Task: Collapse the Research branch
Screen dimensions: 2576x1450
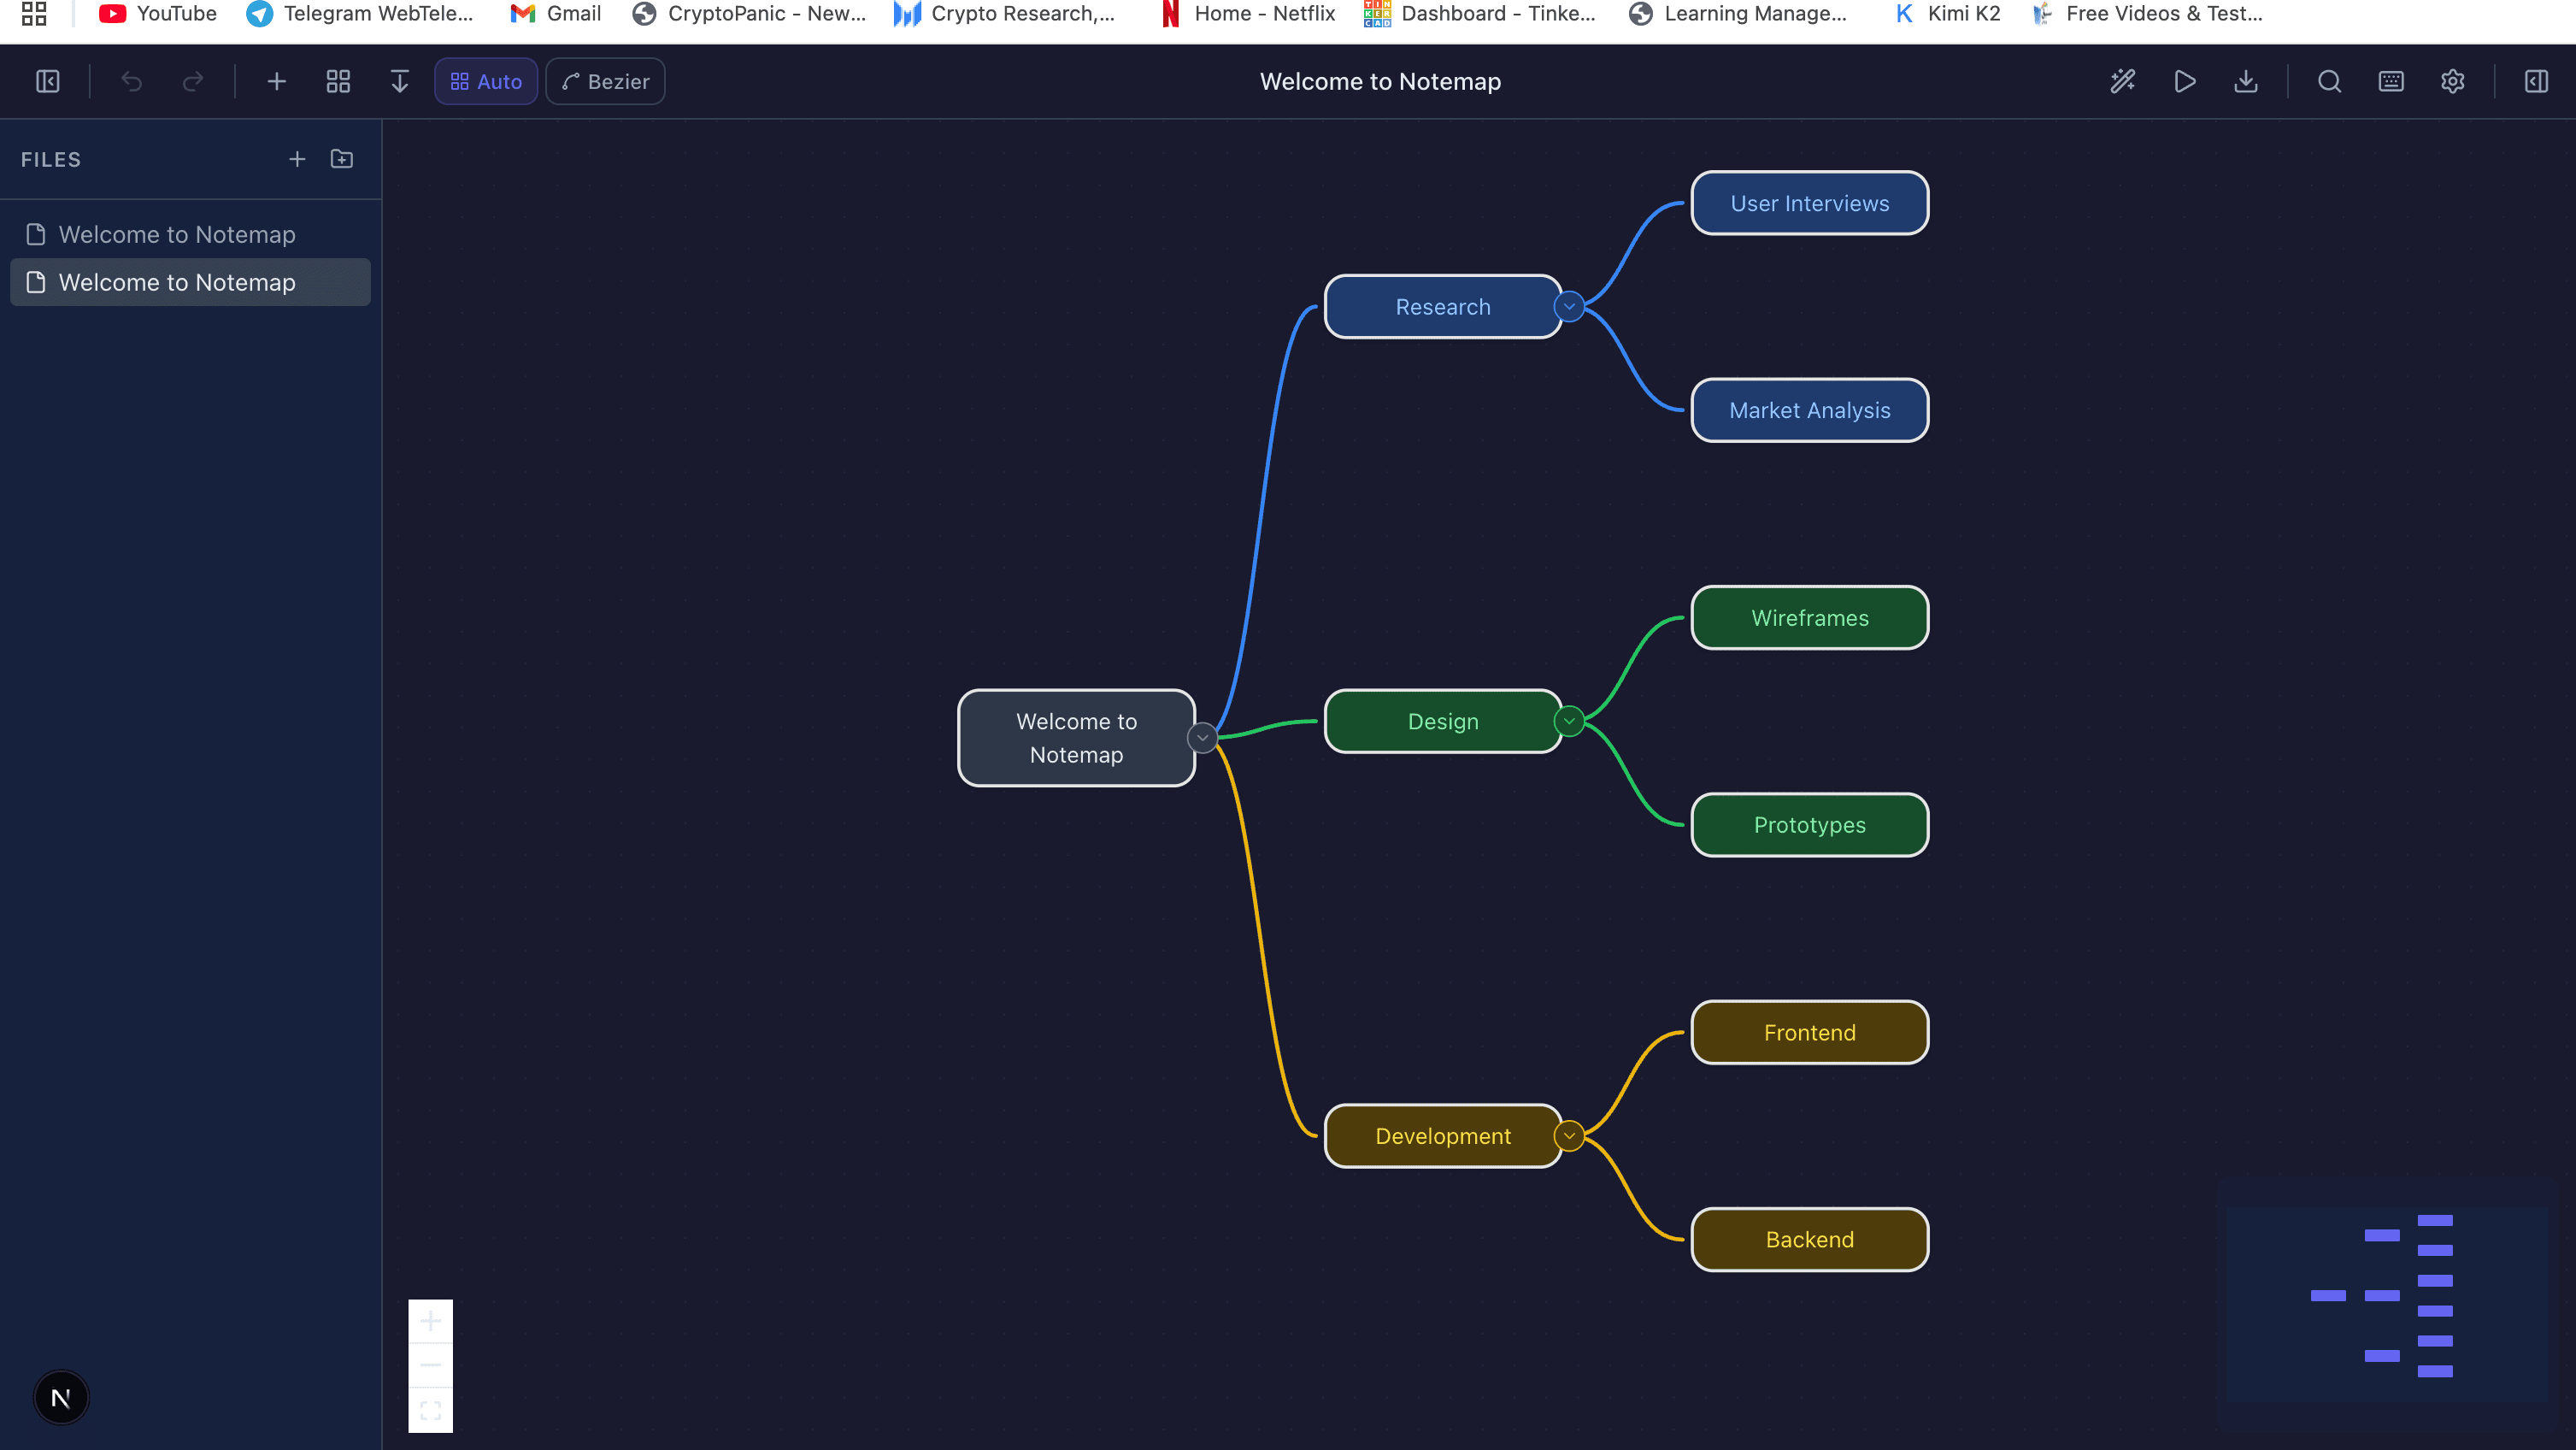Action: tap(1568, 306)
